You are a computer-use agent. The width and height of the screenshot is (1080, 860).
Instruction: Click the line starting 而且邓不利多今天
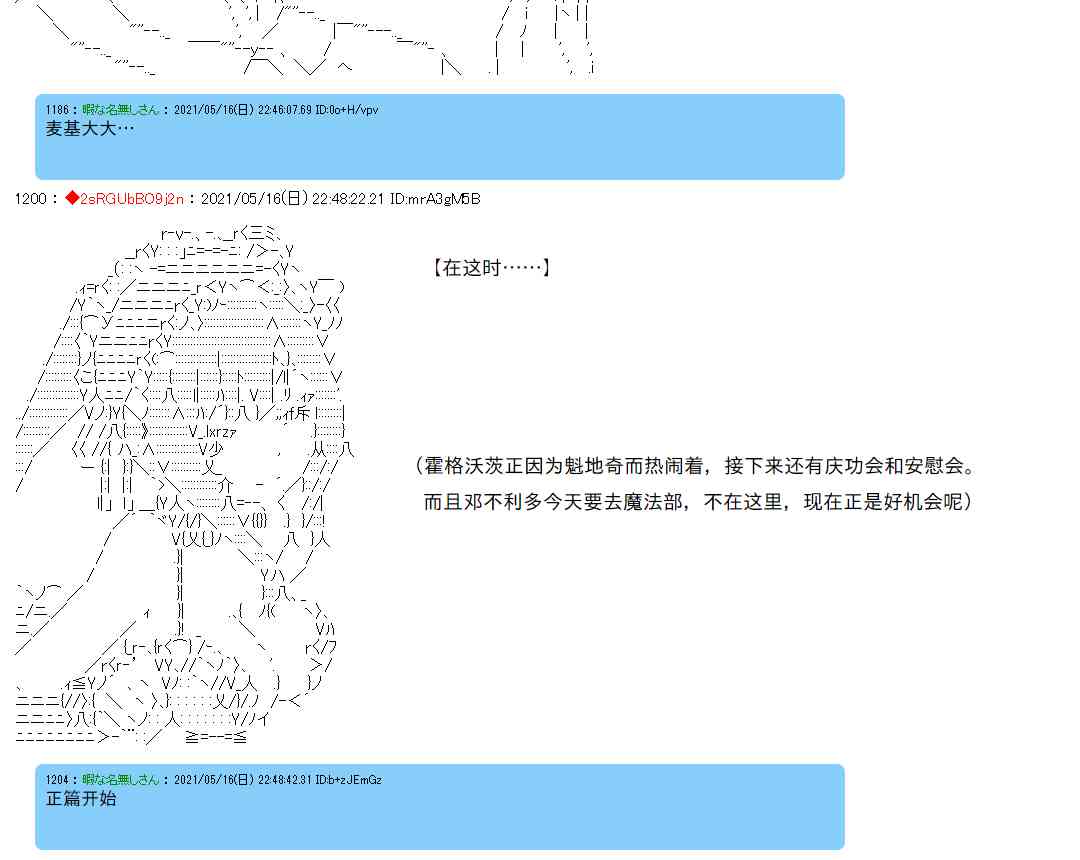pyautogui.click(x=697, y=502)
